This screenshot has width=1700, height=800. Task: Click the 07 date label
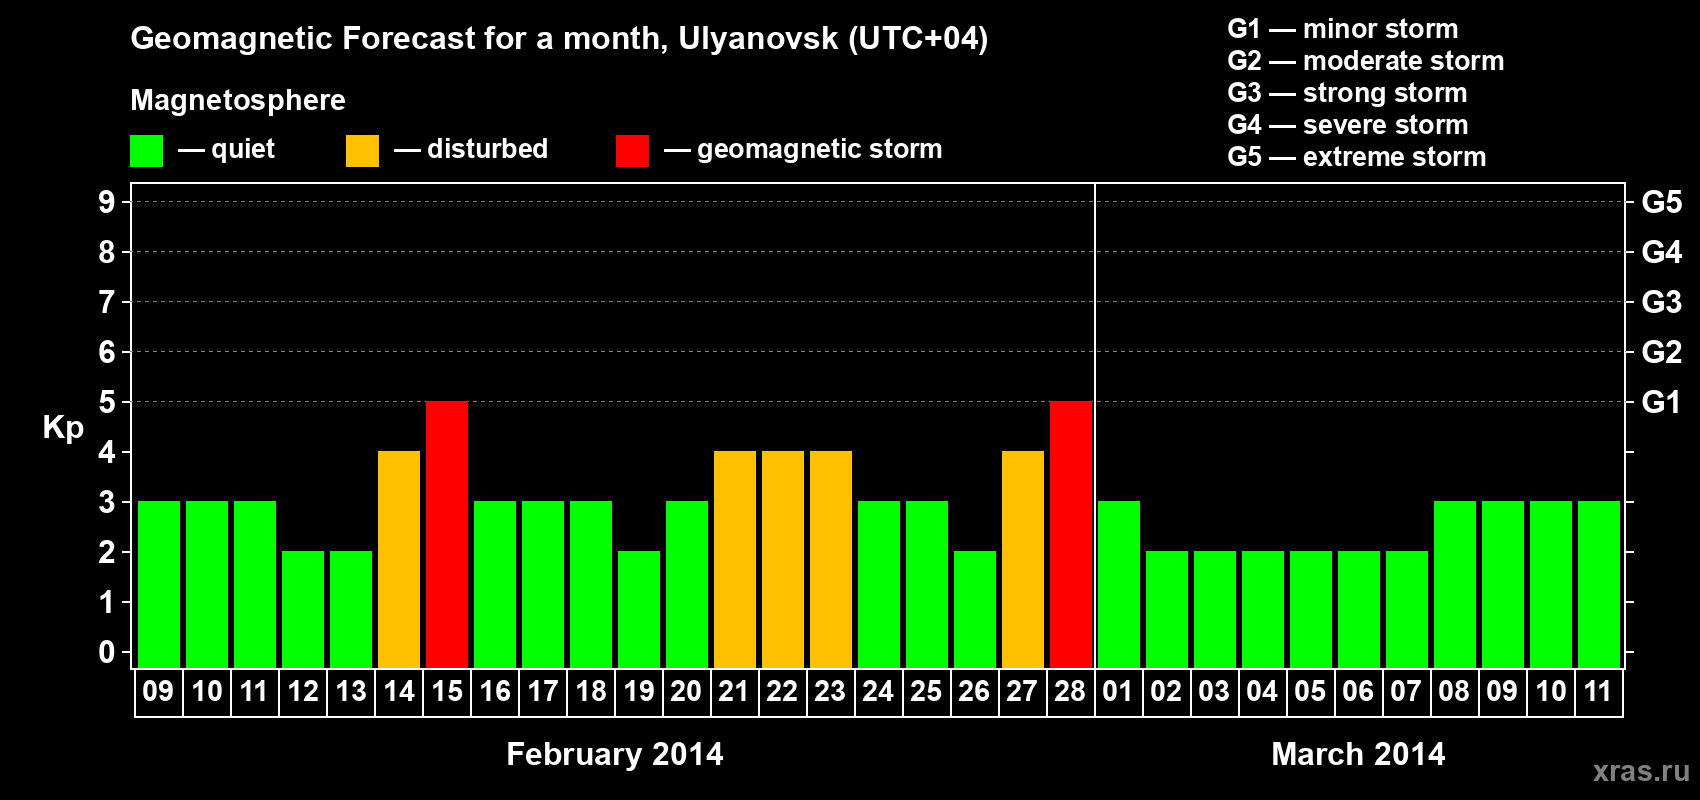[x=1406, y=692]
